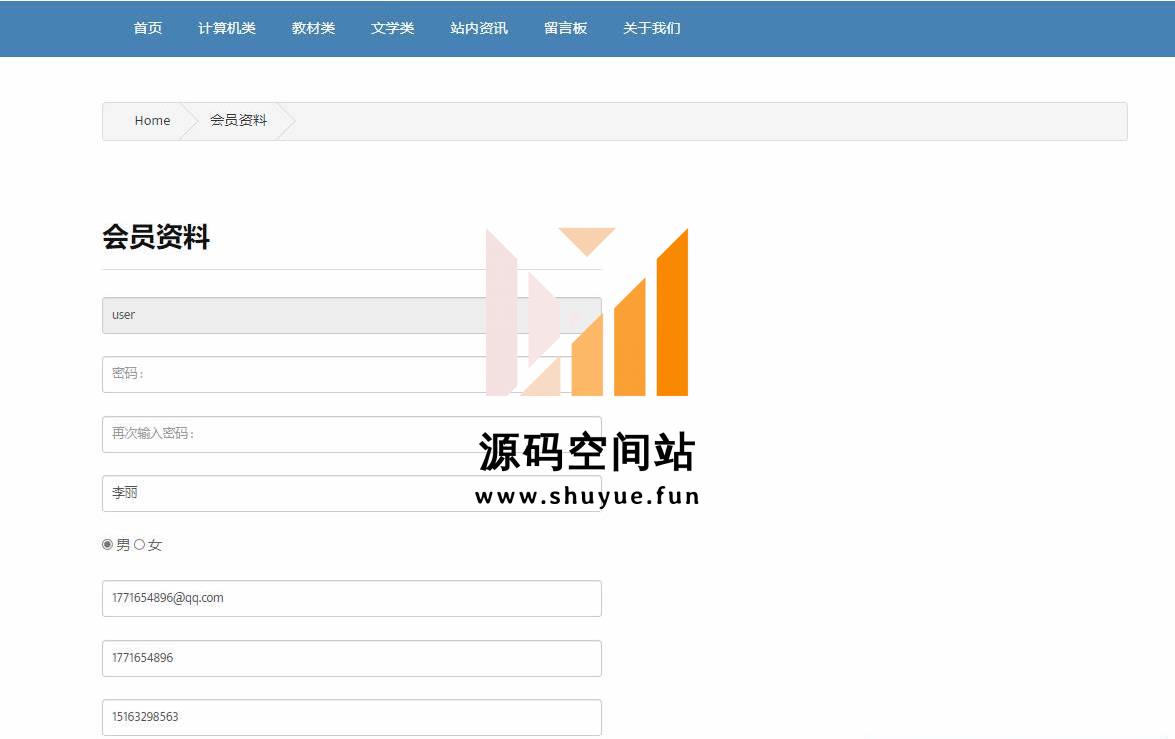Go to 教材类 category
The image size is (1175, 739).
click(x=313, y=28)
